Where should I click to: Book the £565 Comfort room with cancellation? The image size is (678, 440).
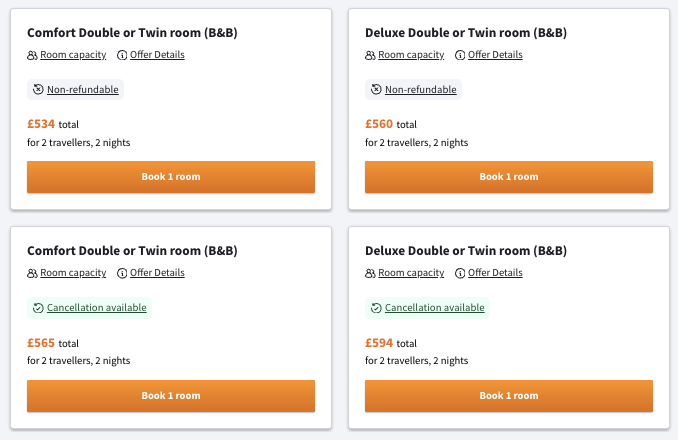[171, 396]
